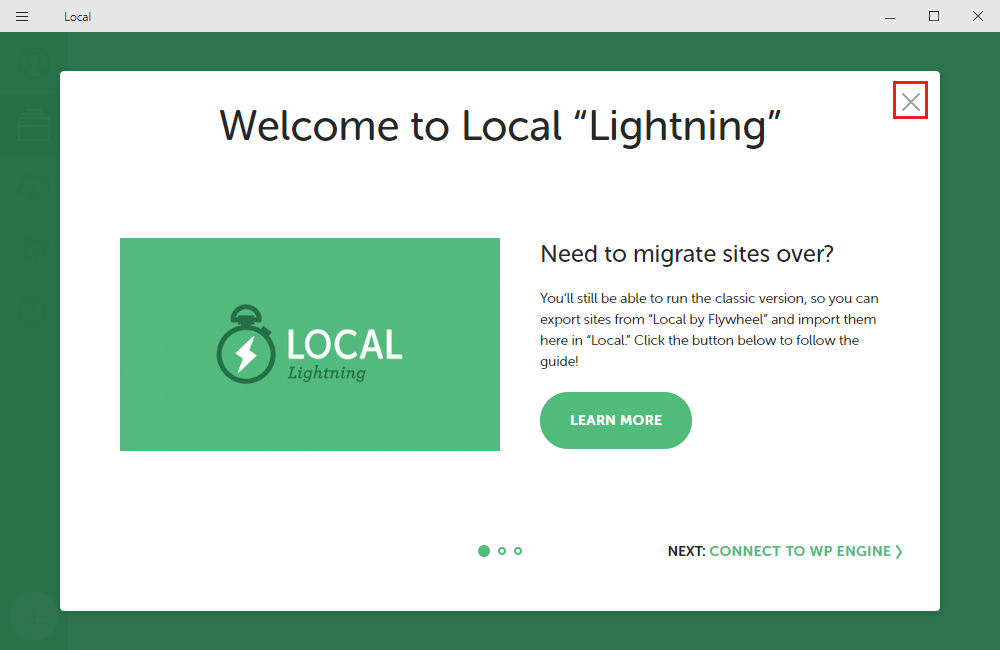The width and height of the screenshot is (1000, 650).
Task: Click the "Welcome to Local Lightning" heading
Action: (500, 126)
